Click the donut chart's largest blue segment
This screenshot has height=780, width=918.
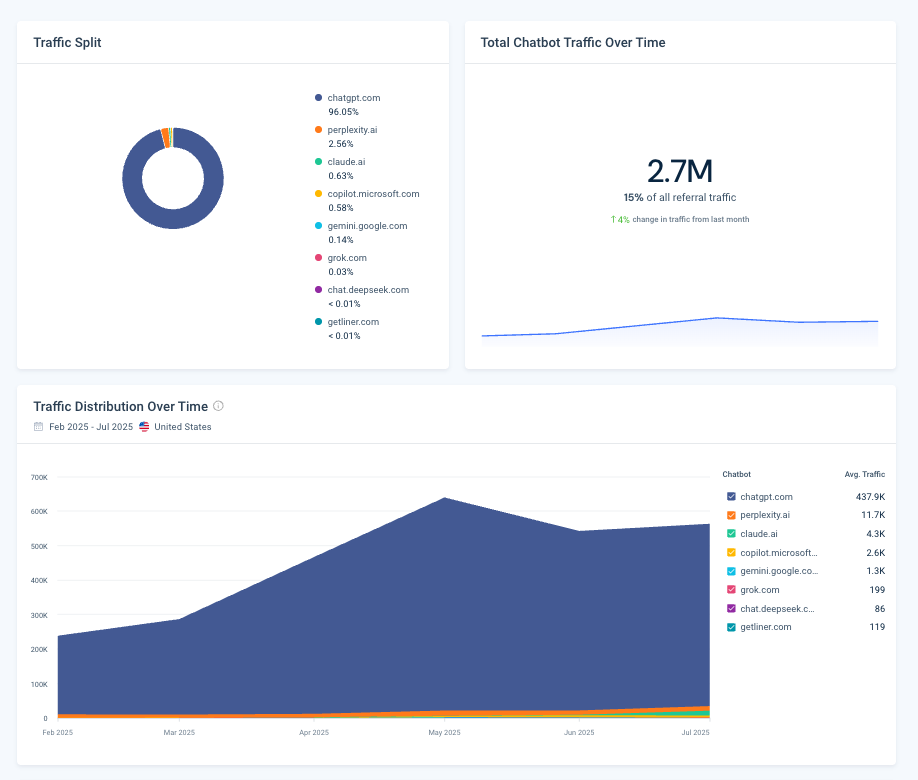[173, 220]
